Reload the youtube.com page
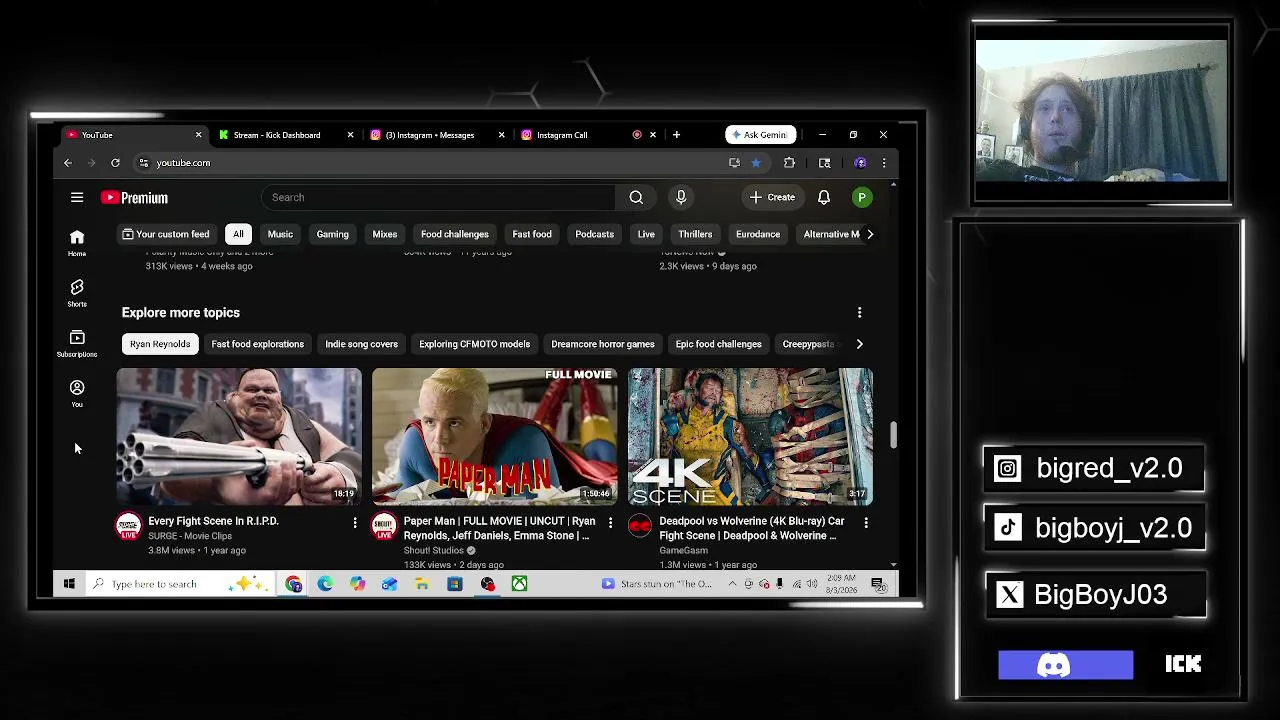This screenshot has height=720, width=1280. tap(115, 163)
